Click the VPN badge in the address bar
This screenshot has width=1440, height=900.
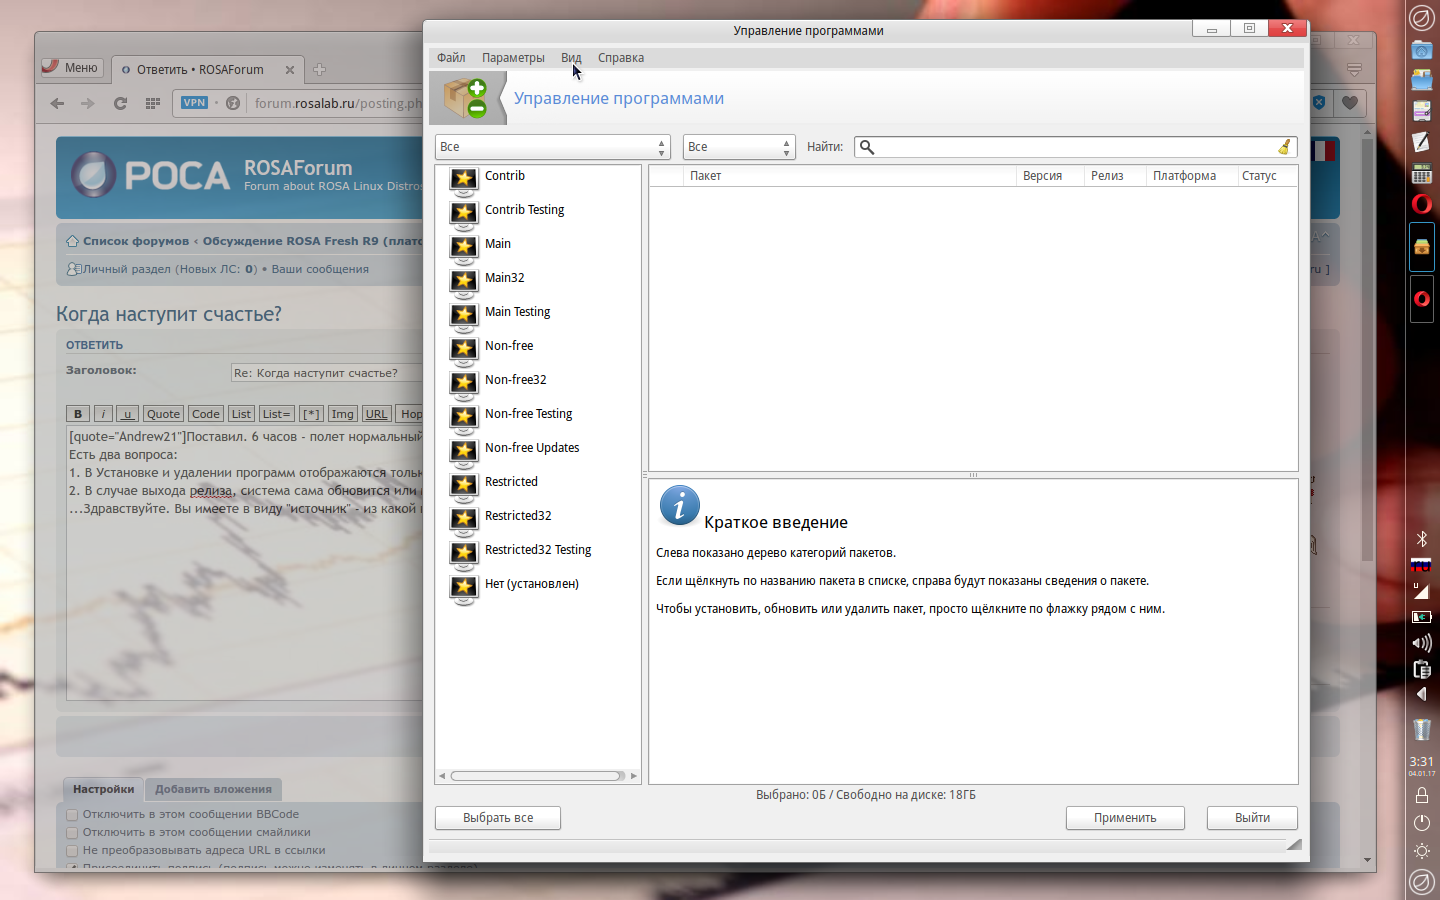(194, 103)
